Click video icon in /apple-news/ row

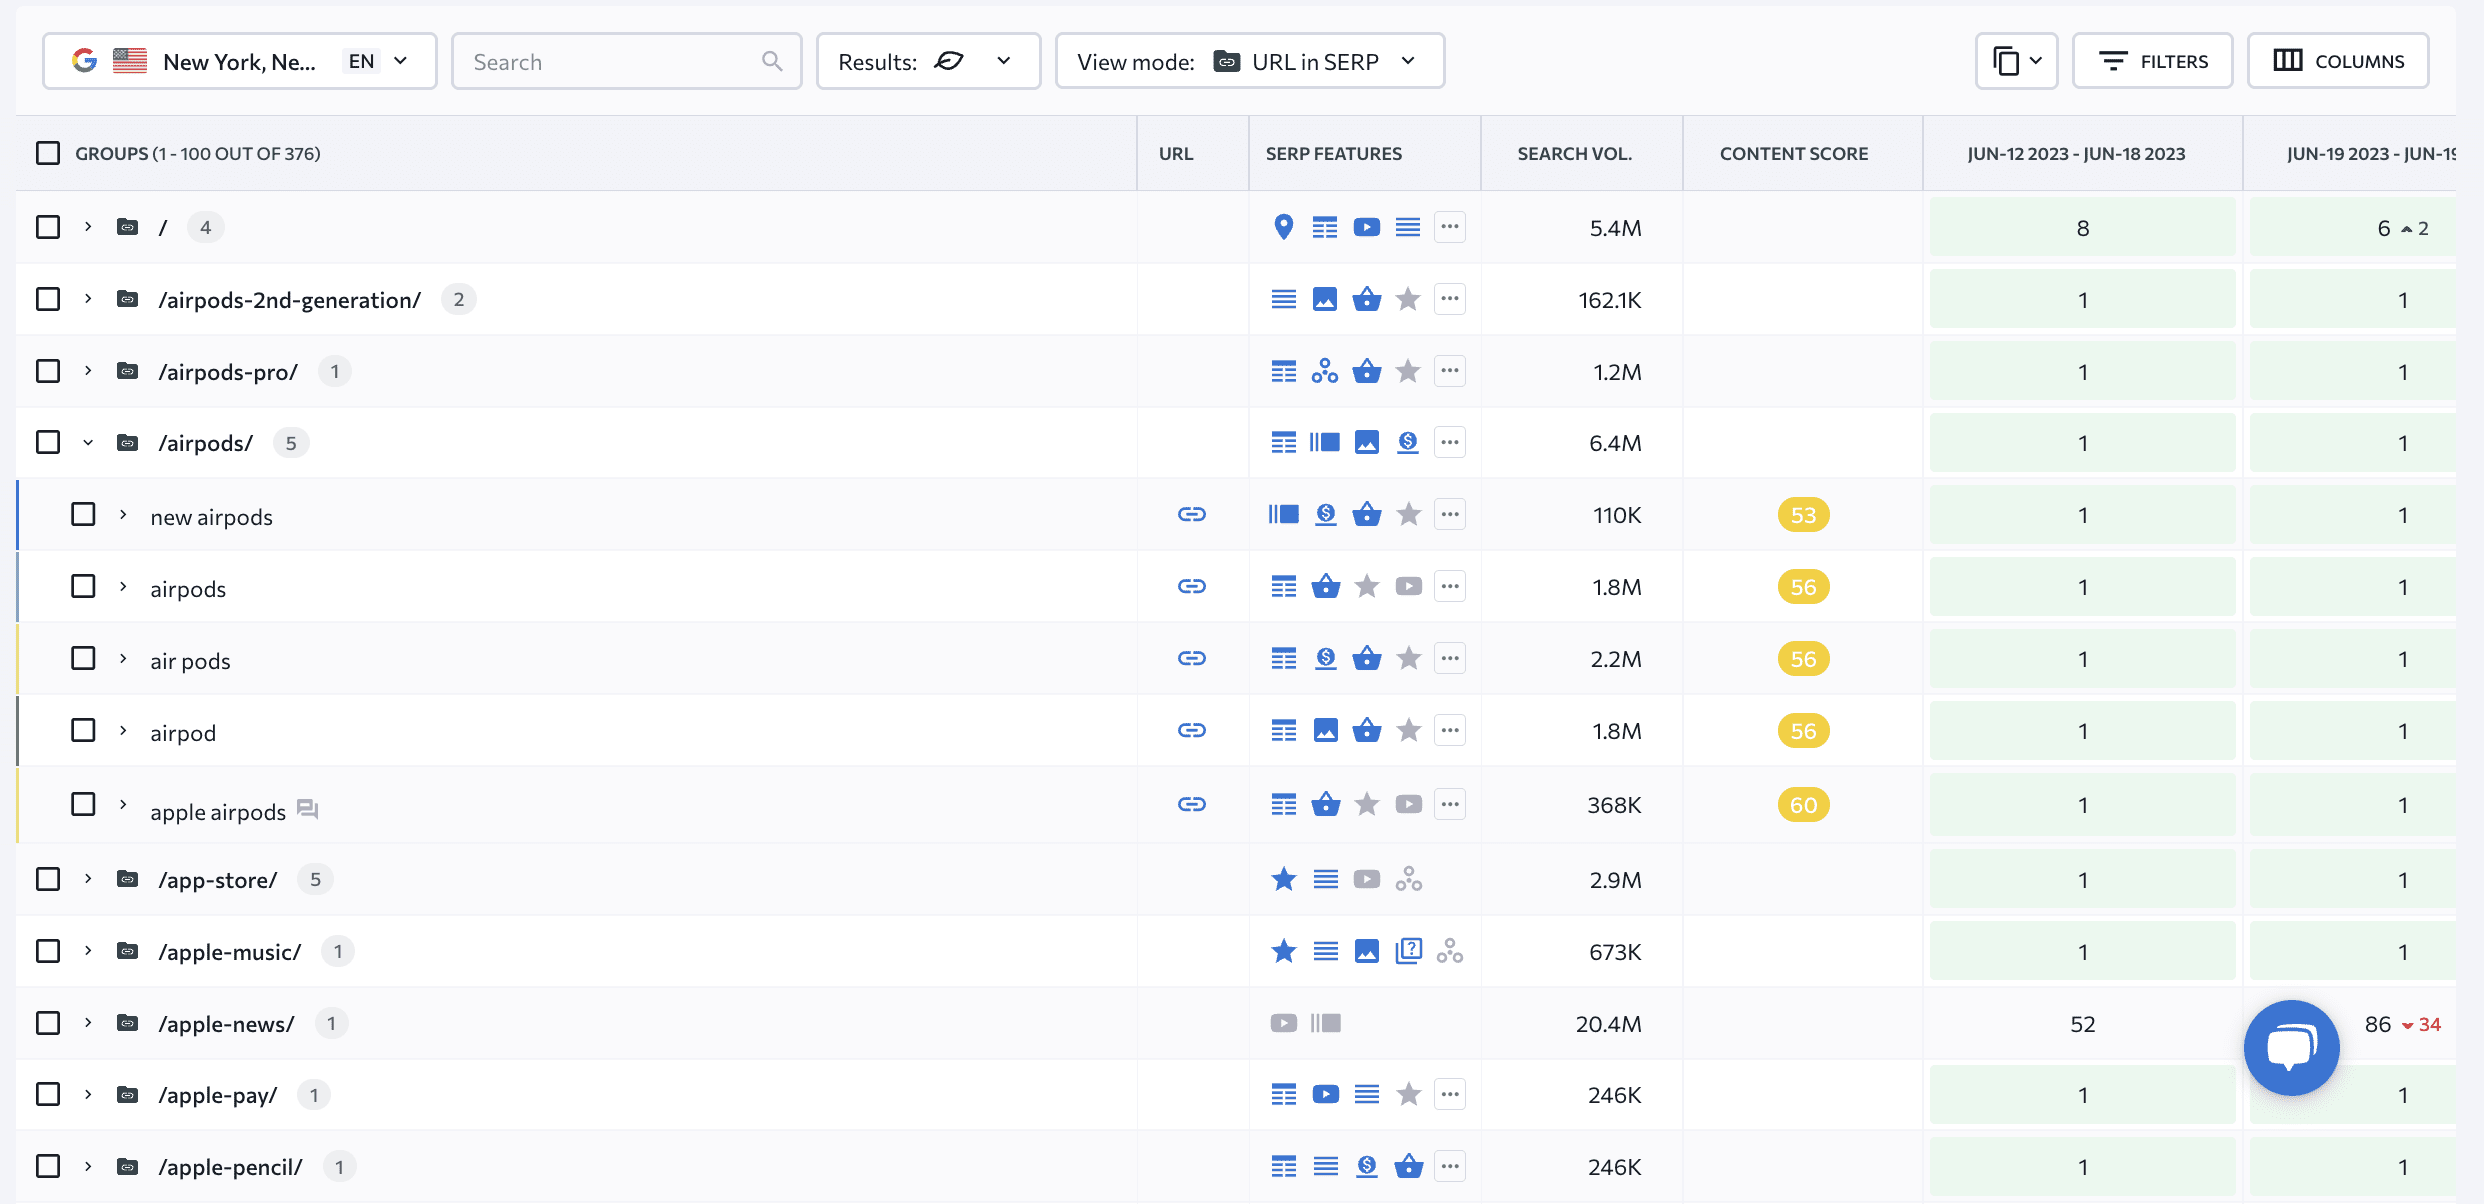1284,1023
